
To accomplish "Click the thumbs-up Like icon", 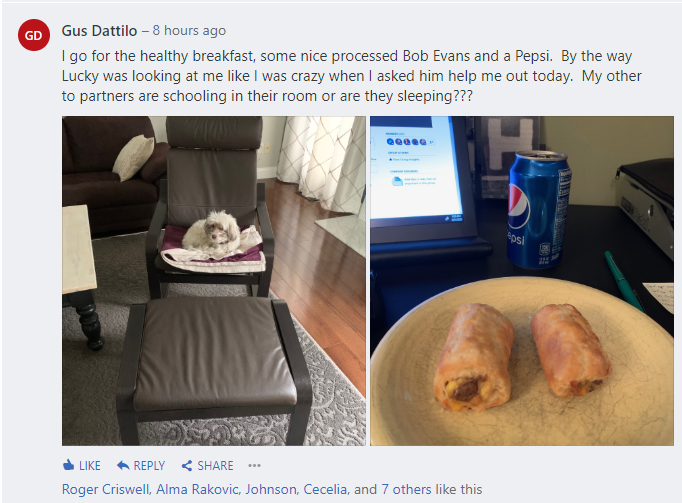I will [68, 465].
